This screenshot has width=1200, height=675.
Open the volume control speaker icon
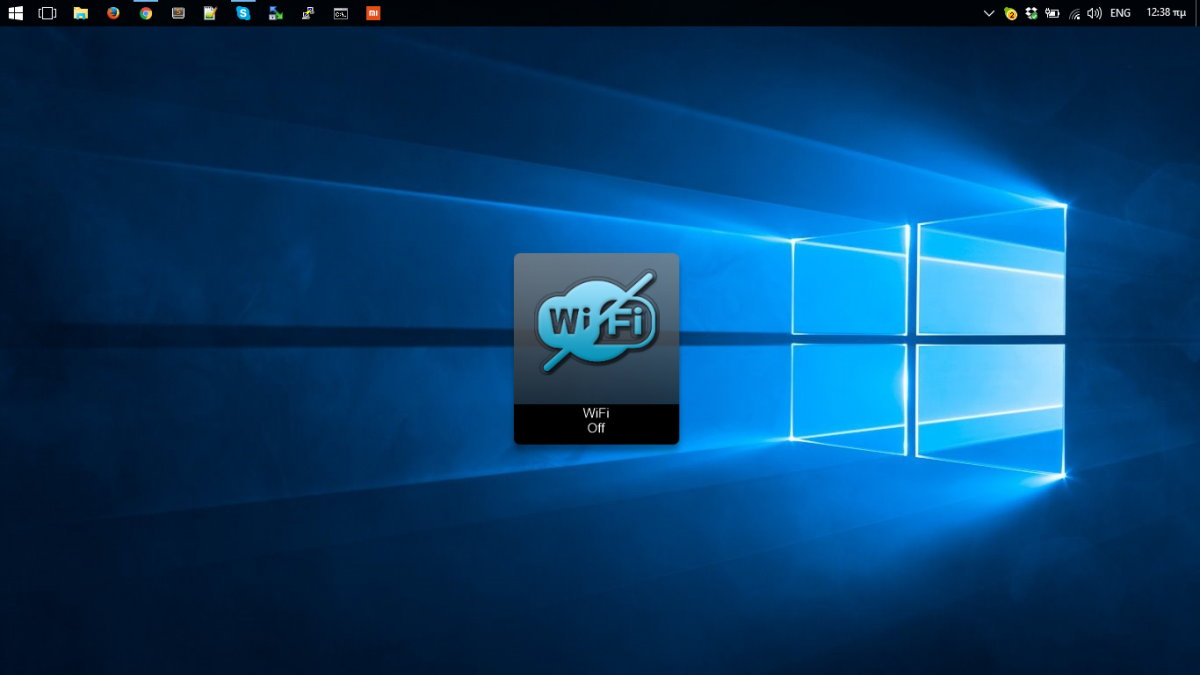pos(1094,13)
